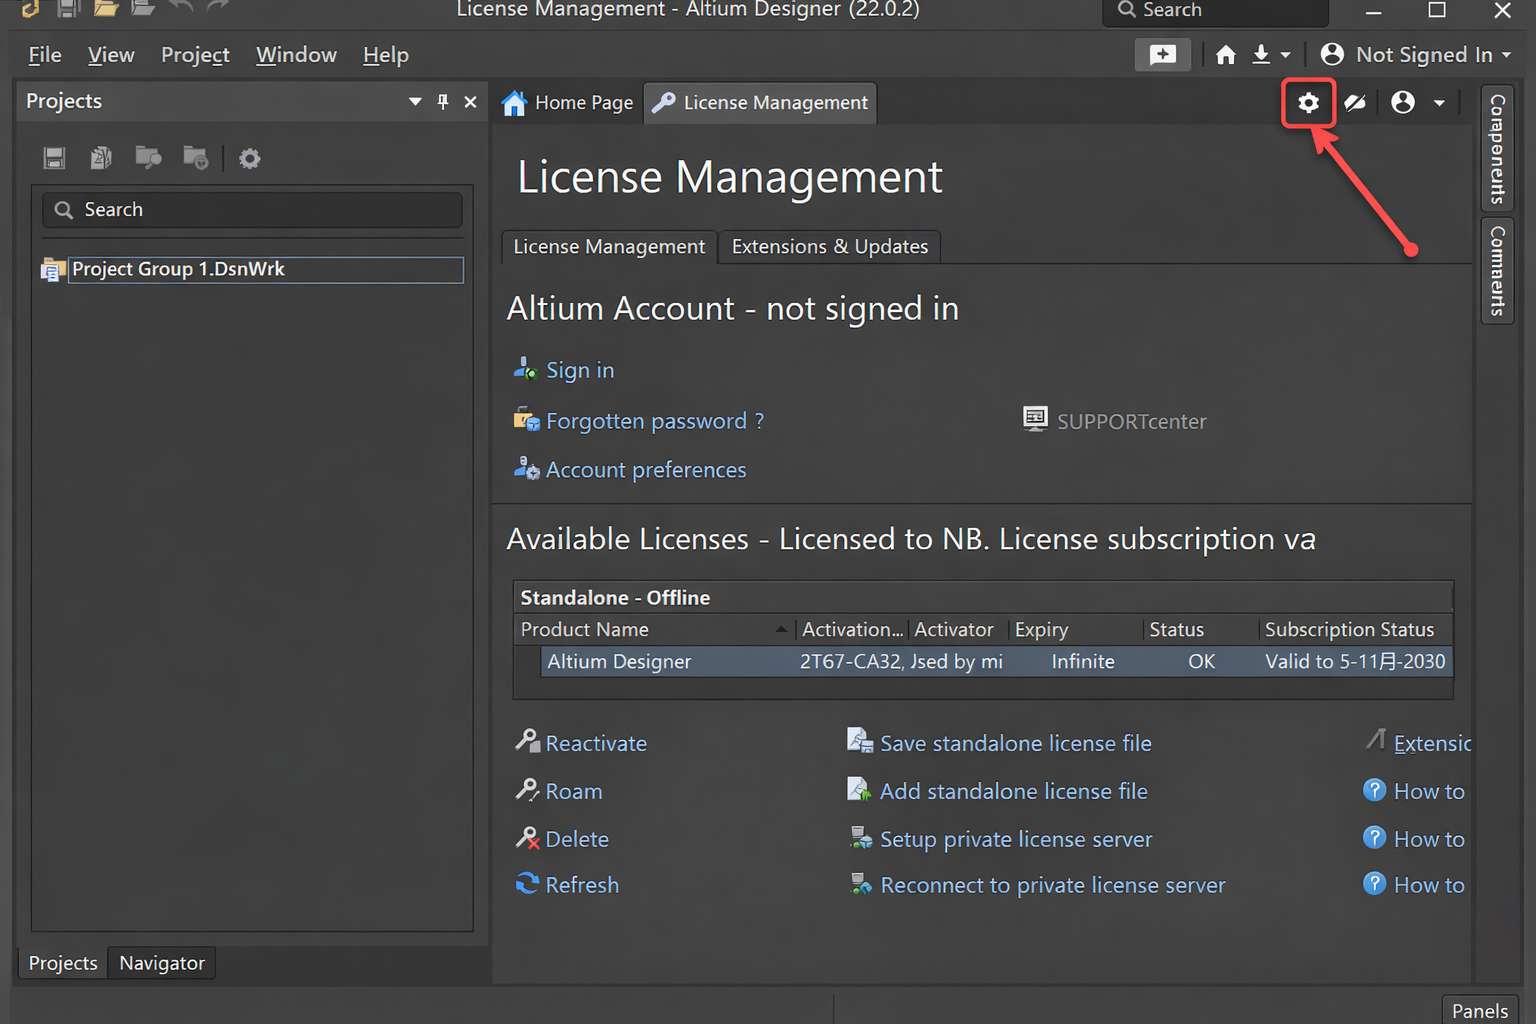Click the user profile icon below Not Signed In
This screenshot has width=1536, height=1024.
click(x=1403, y=102)
